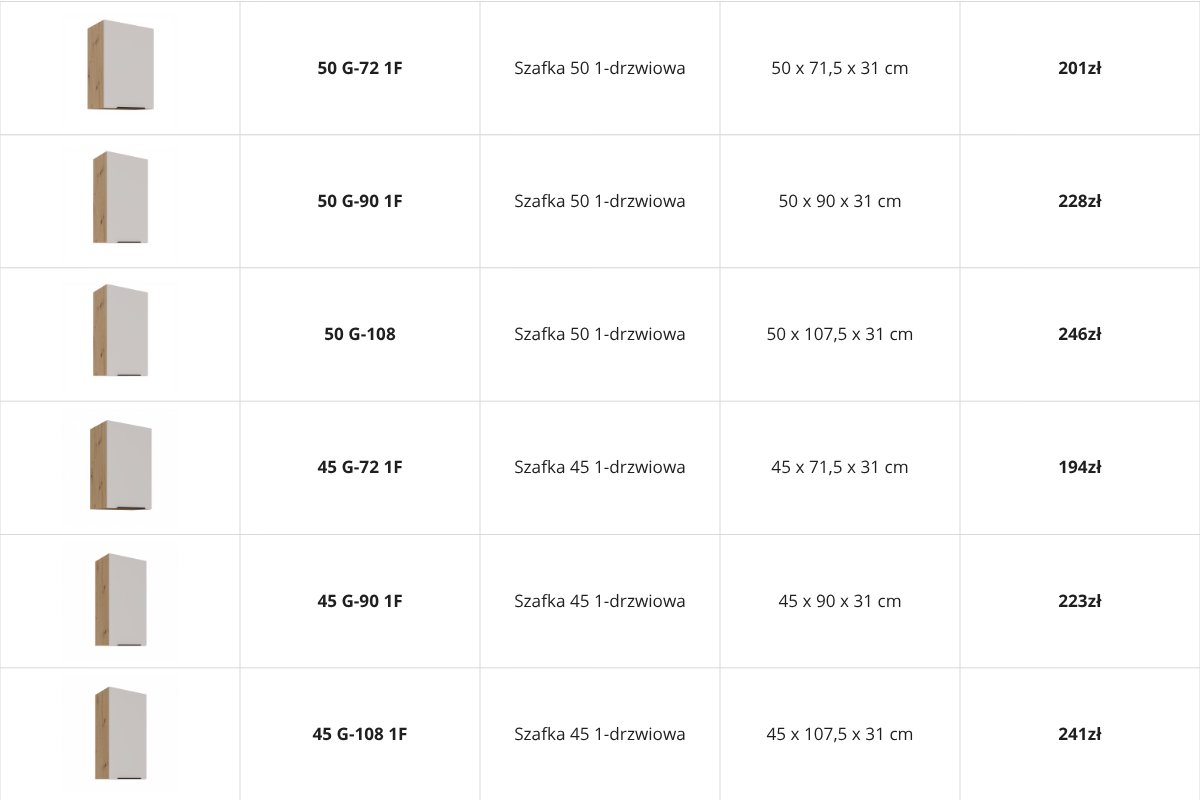This screenshot has width=1200, height=800.
Task: Open the 45 G-72 1F cabinet image
Action: [120, 465]
